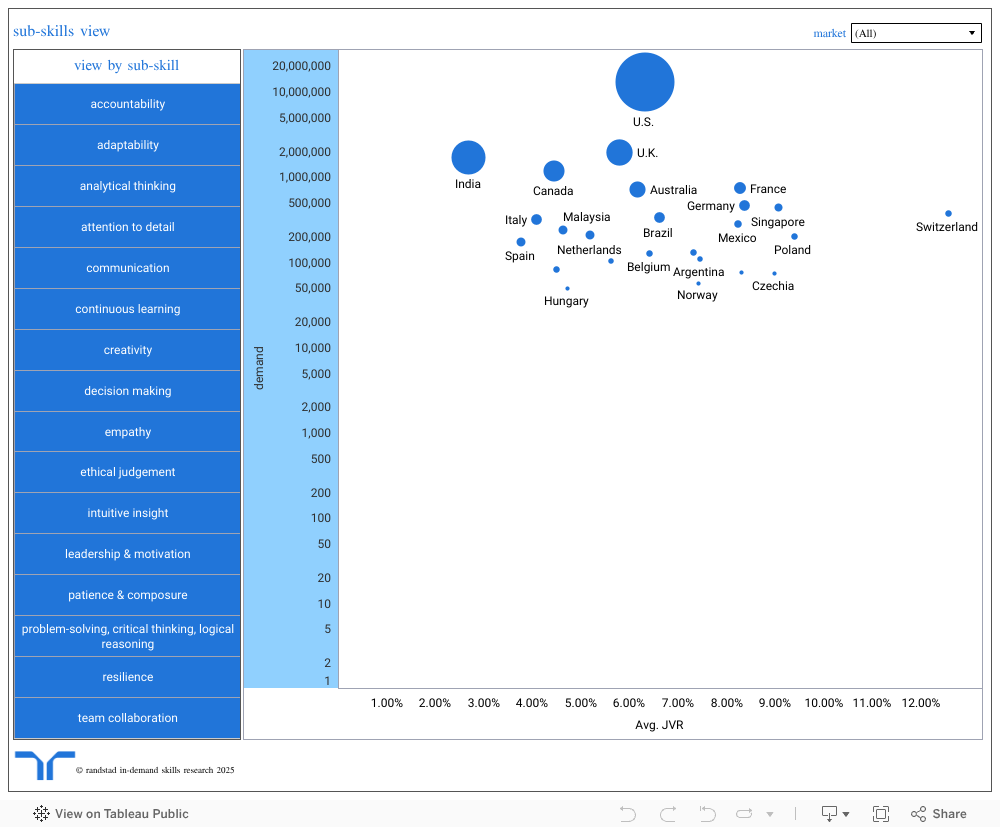1000x827 pixels.
Task: Click the revert icon in toolbar
Action: click(707, 814)
